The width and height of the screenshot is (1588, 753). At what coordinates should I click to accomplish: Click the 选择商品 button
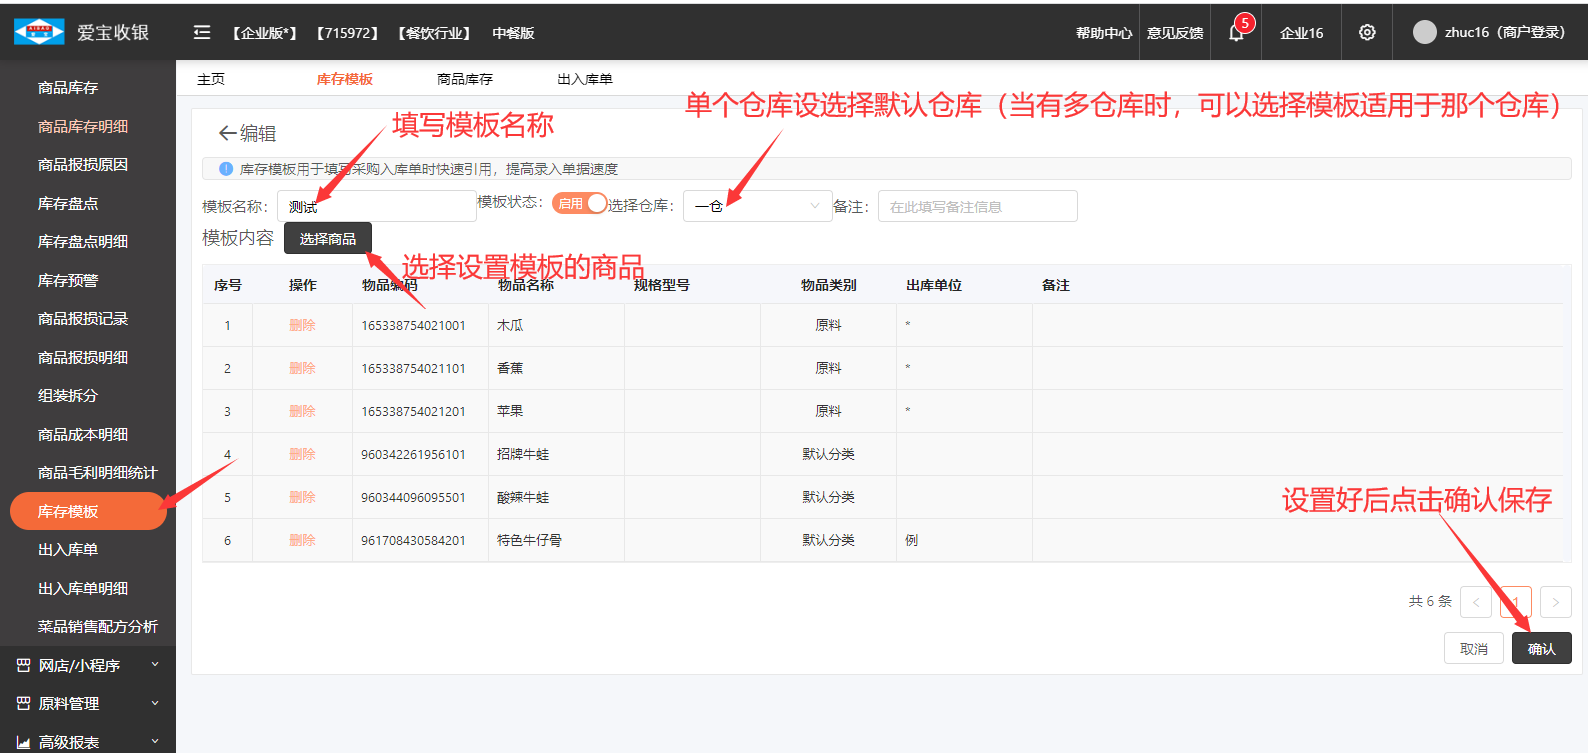[327, 239]
